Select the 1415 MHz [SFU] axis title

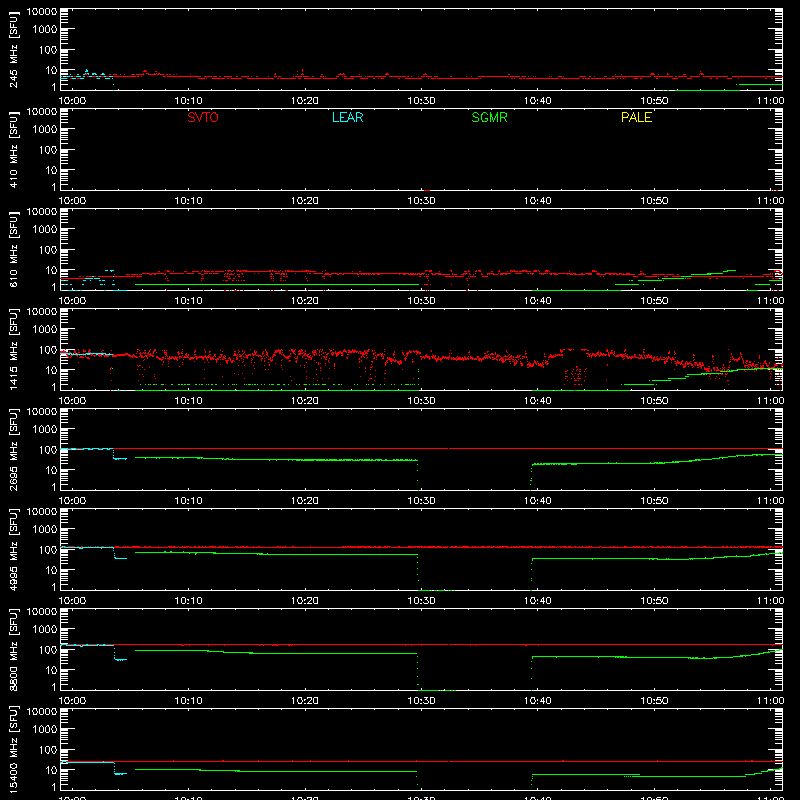[x=13, y=349]
